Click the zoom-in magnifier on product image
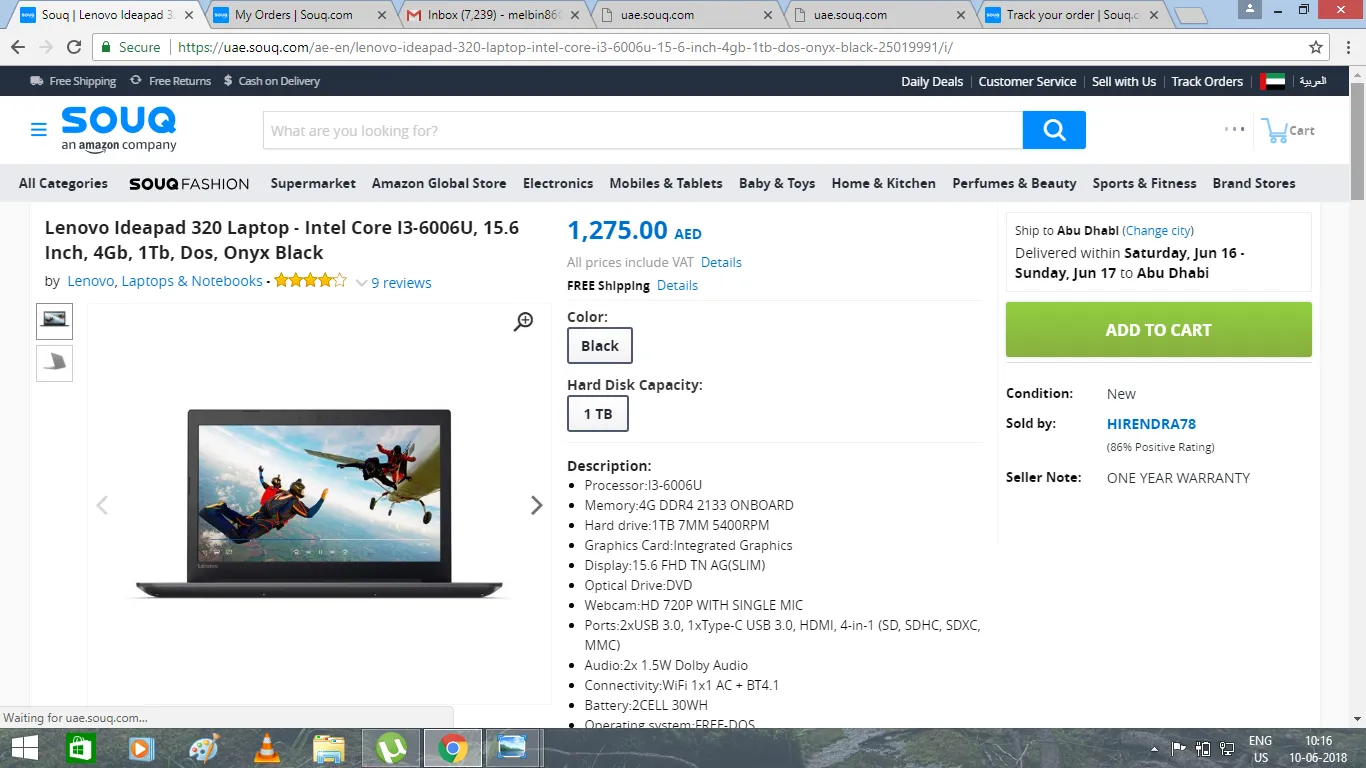The image size is (1366, 768). point(523,321)
